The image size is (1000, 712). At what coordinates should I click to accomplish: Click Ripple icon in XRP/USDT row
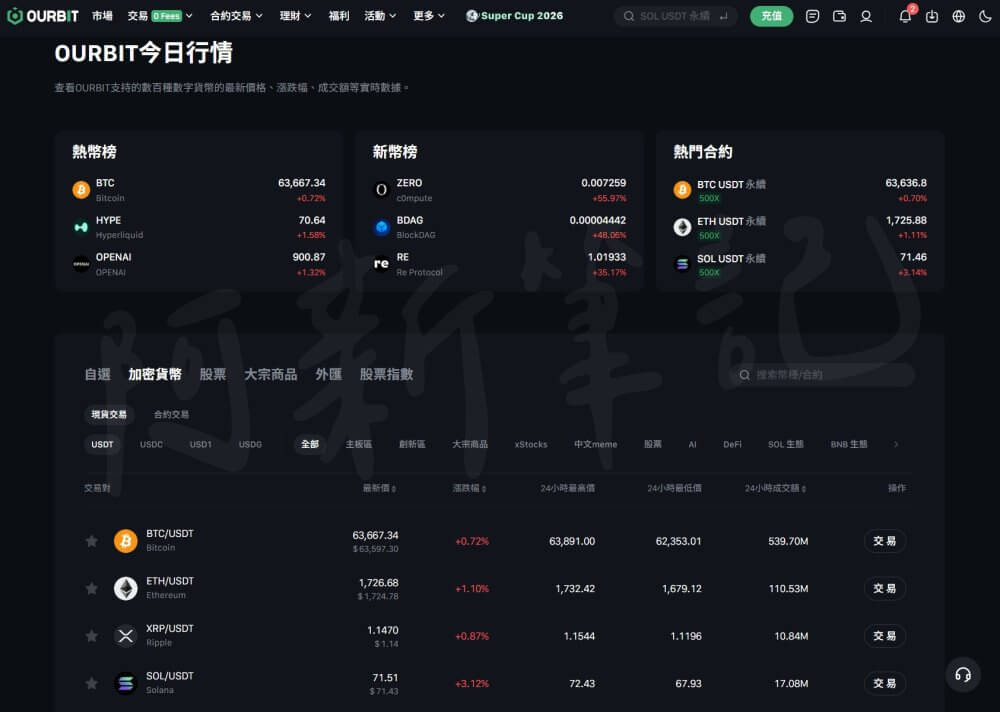coord(126,636)
